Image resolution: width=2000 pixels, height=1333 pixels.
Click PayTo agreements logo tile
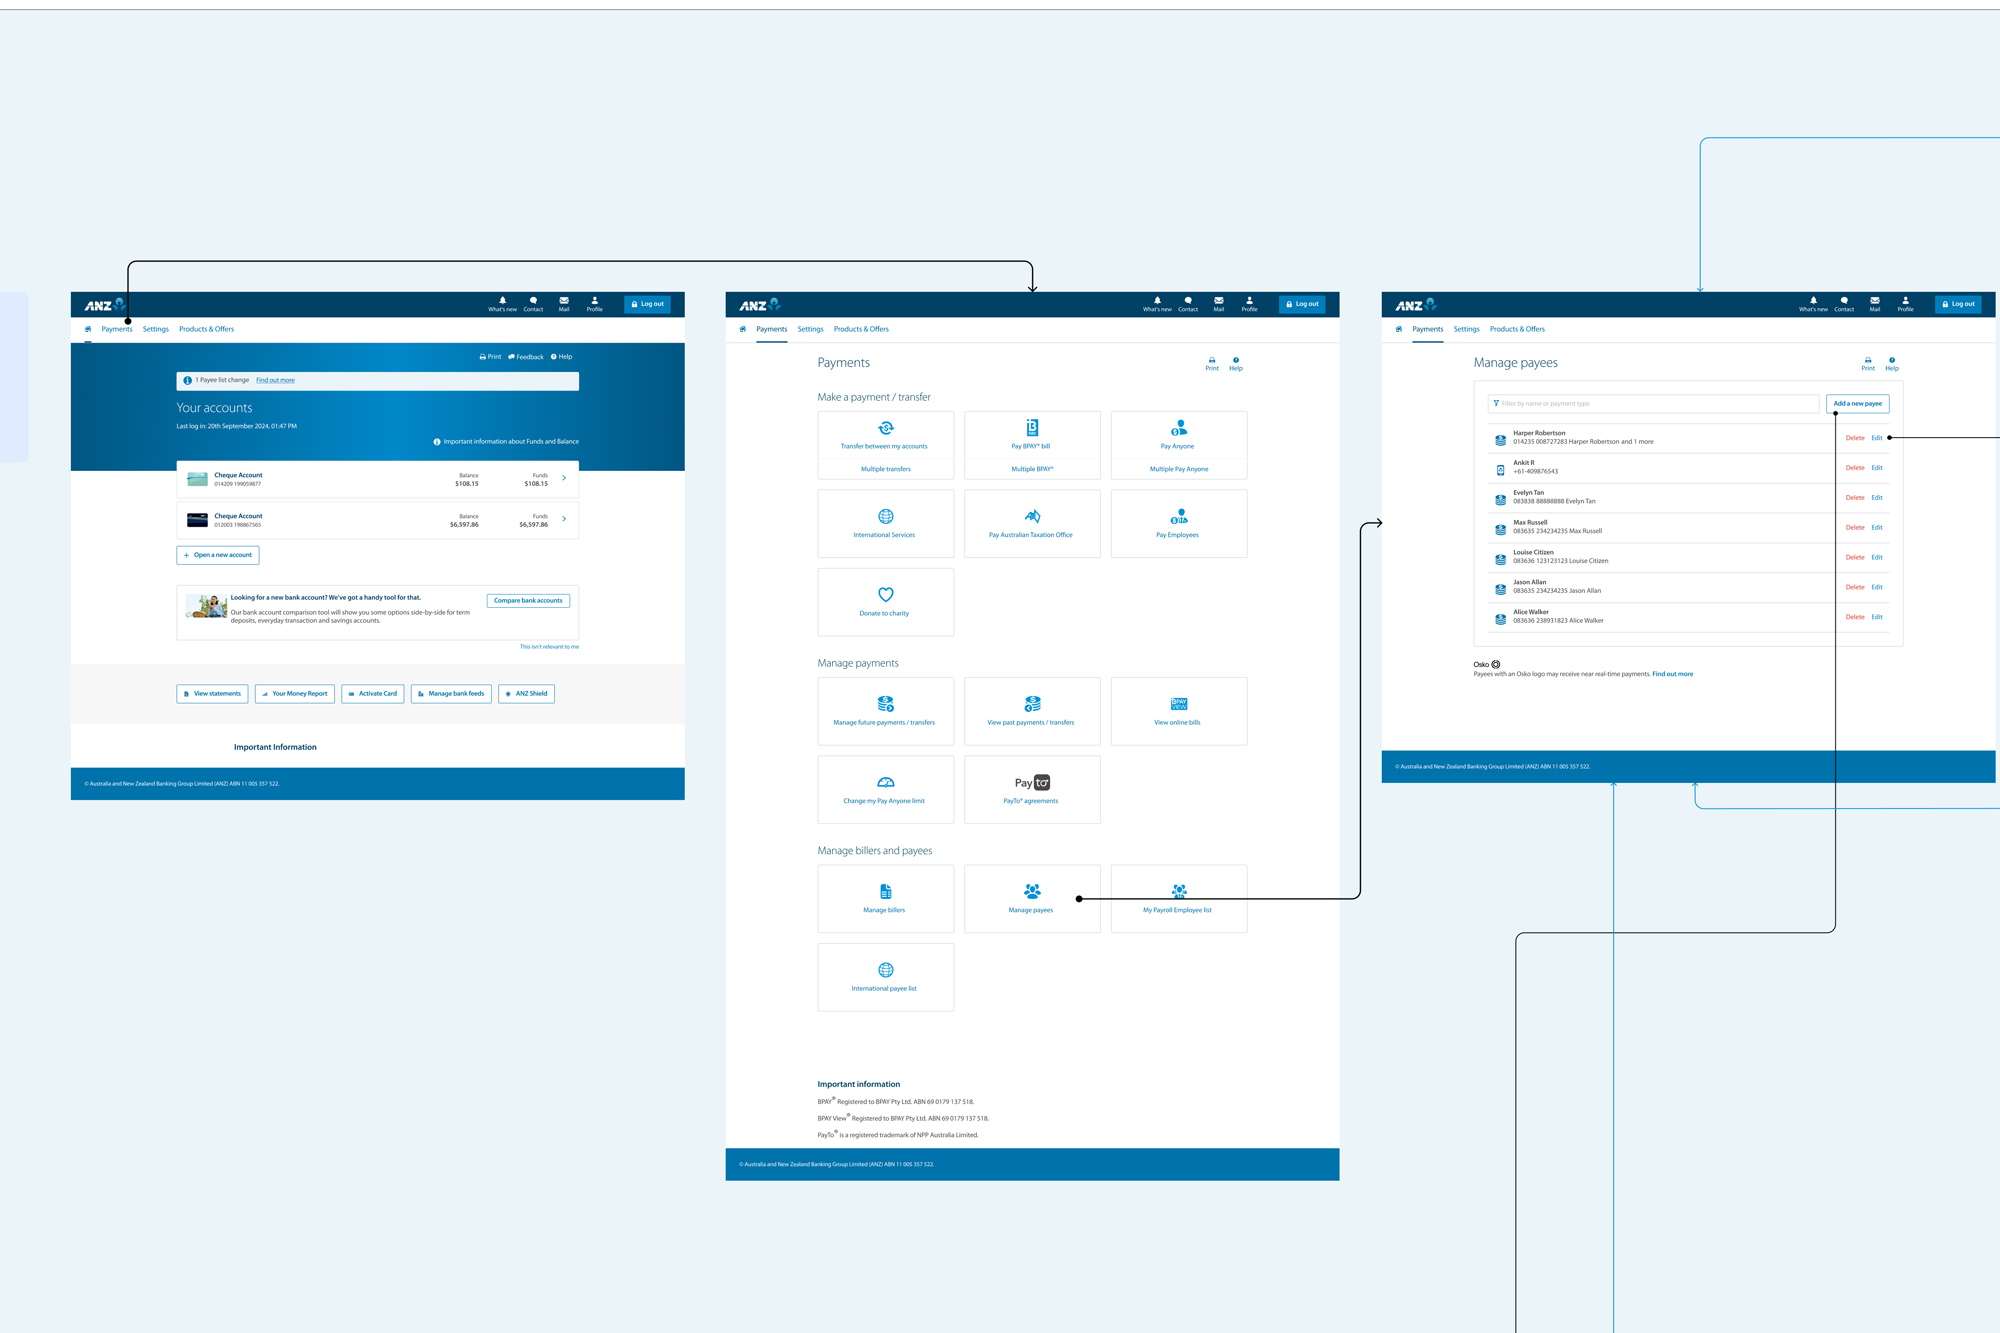[x=1031, y=784]
